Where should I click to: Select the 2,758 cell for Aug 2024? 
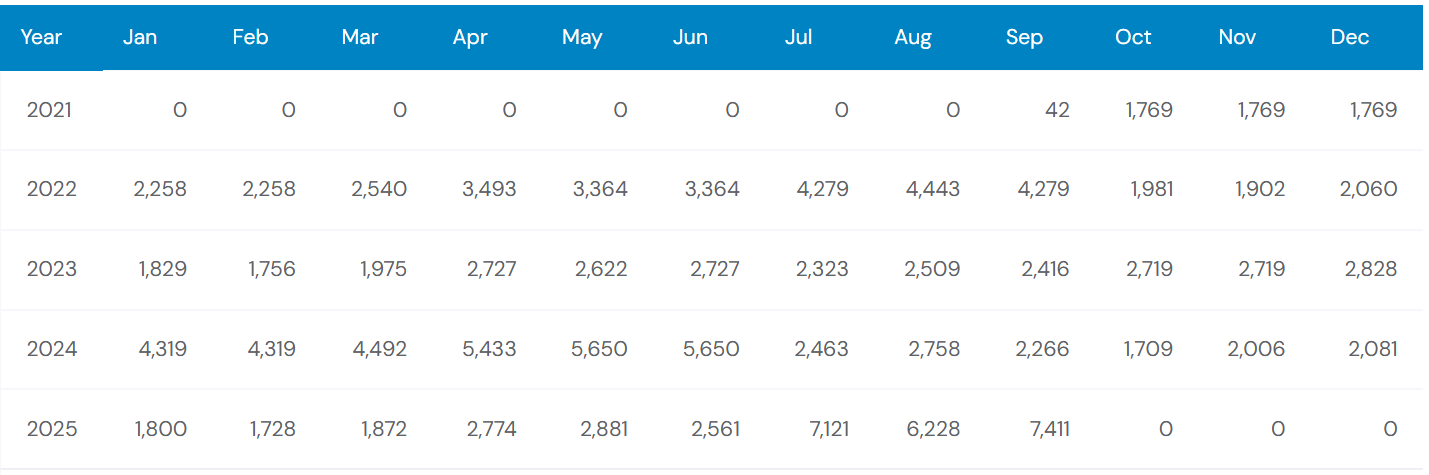coord(933,349)
